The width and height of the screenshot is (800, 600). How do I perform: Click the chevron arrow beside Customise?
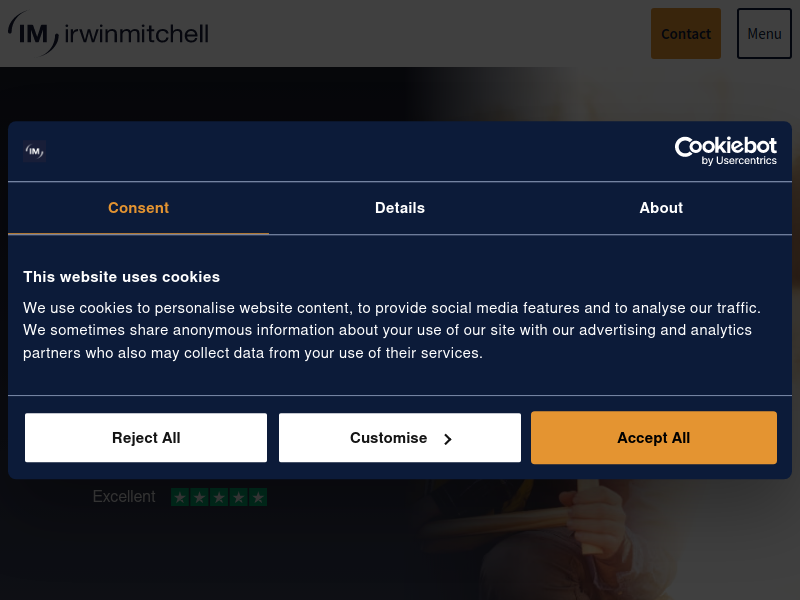448,439
